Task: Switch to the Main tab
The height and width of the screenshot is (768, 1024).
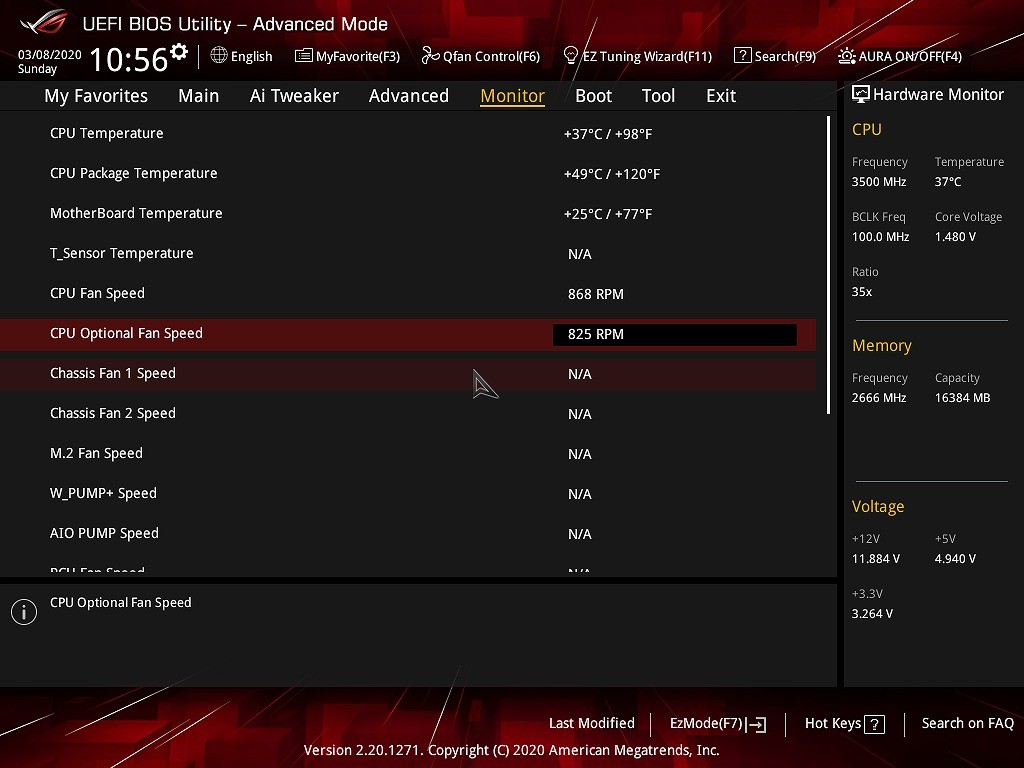Action: tap(199, 96)
